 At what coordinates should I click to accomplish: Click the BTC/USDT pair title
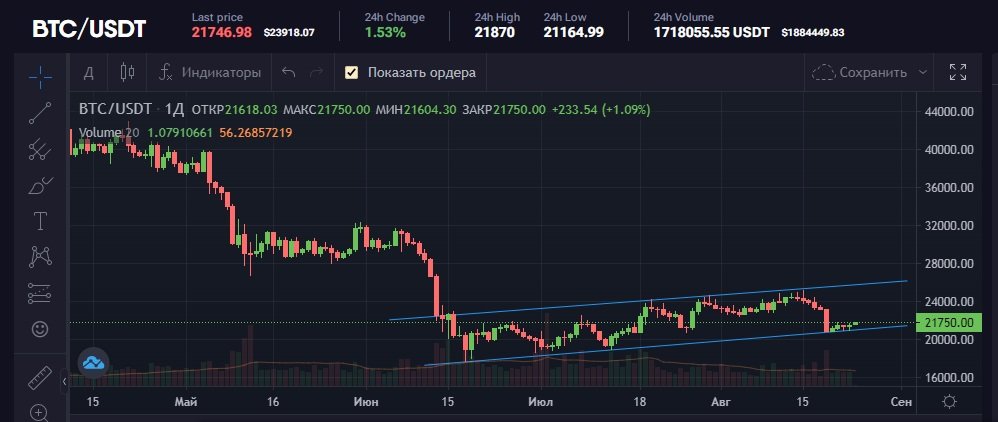click(x=89, y=29)
